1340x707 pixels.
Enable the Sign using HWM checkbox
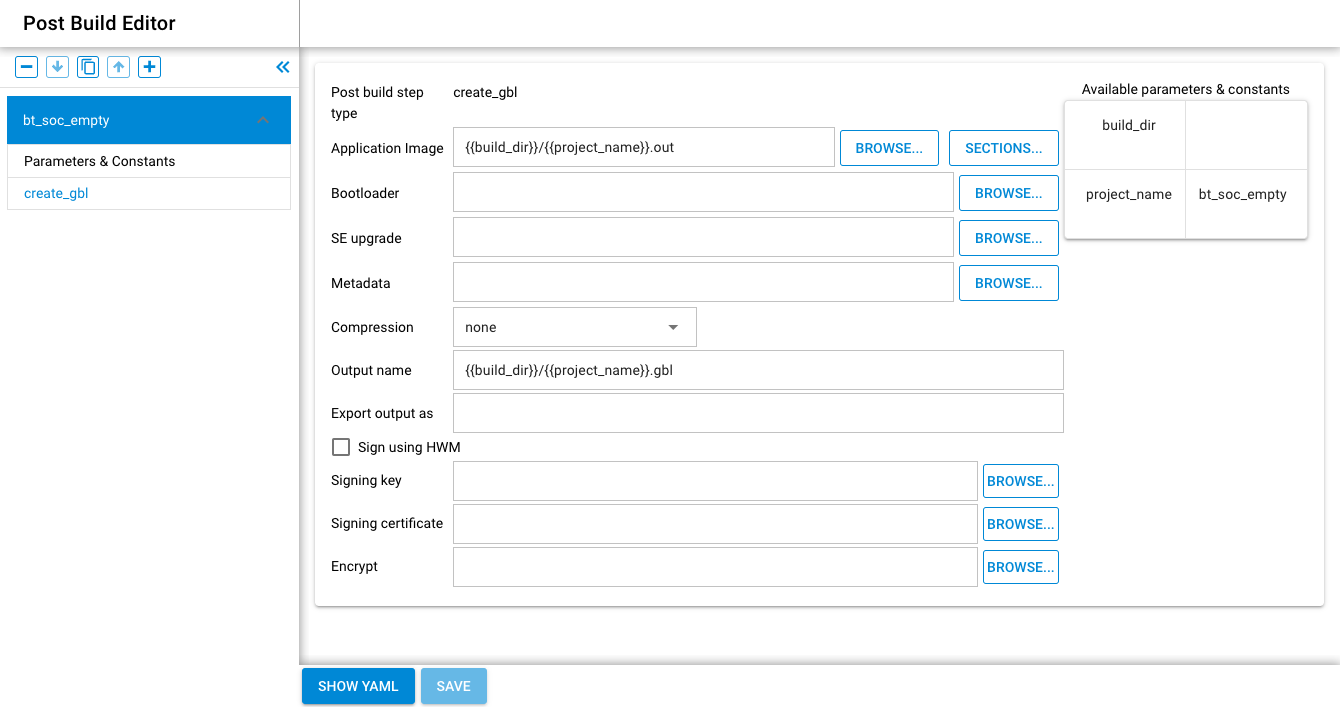[x=341, y=447]
